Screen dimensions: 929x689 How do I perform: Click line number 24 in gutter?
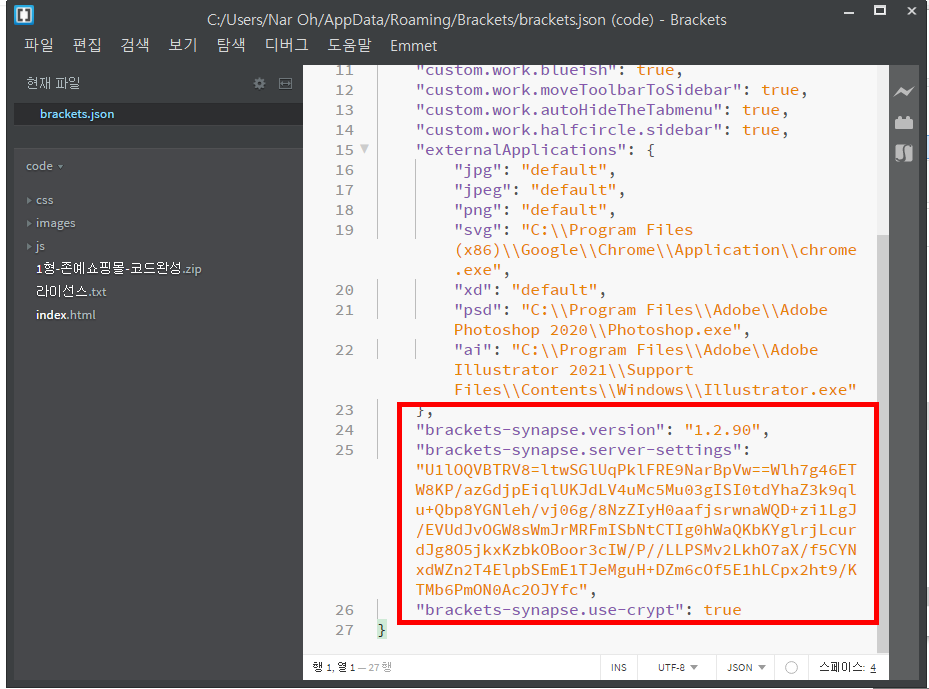(344, 430)
